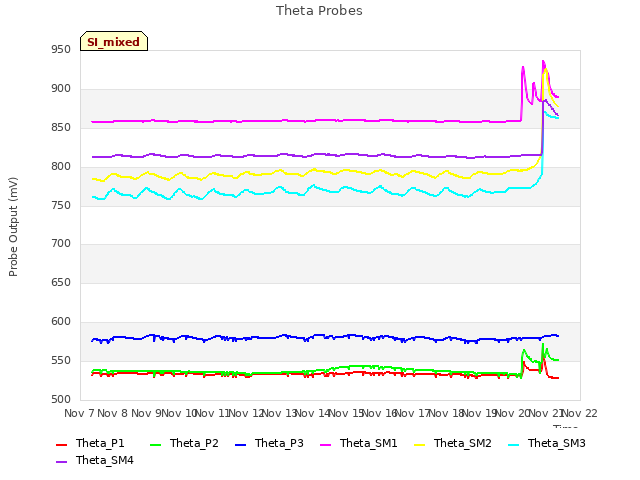Toggle Theta_SM1 legend entry
The width and height of the screenshot is (640, 480).
click(359, 443)
